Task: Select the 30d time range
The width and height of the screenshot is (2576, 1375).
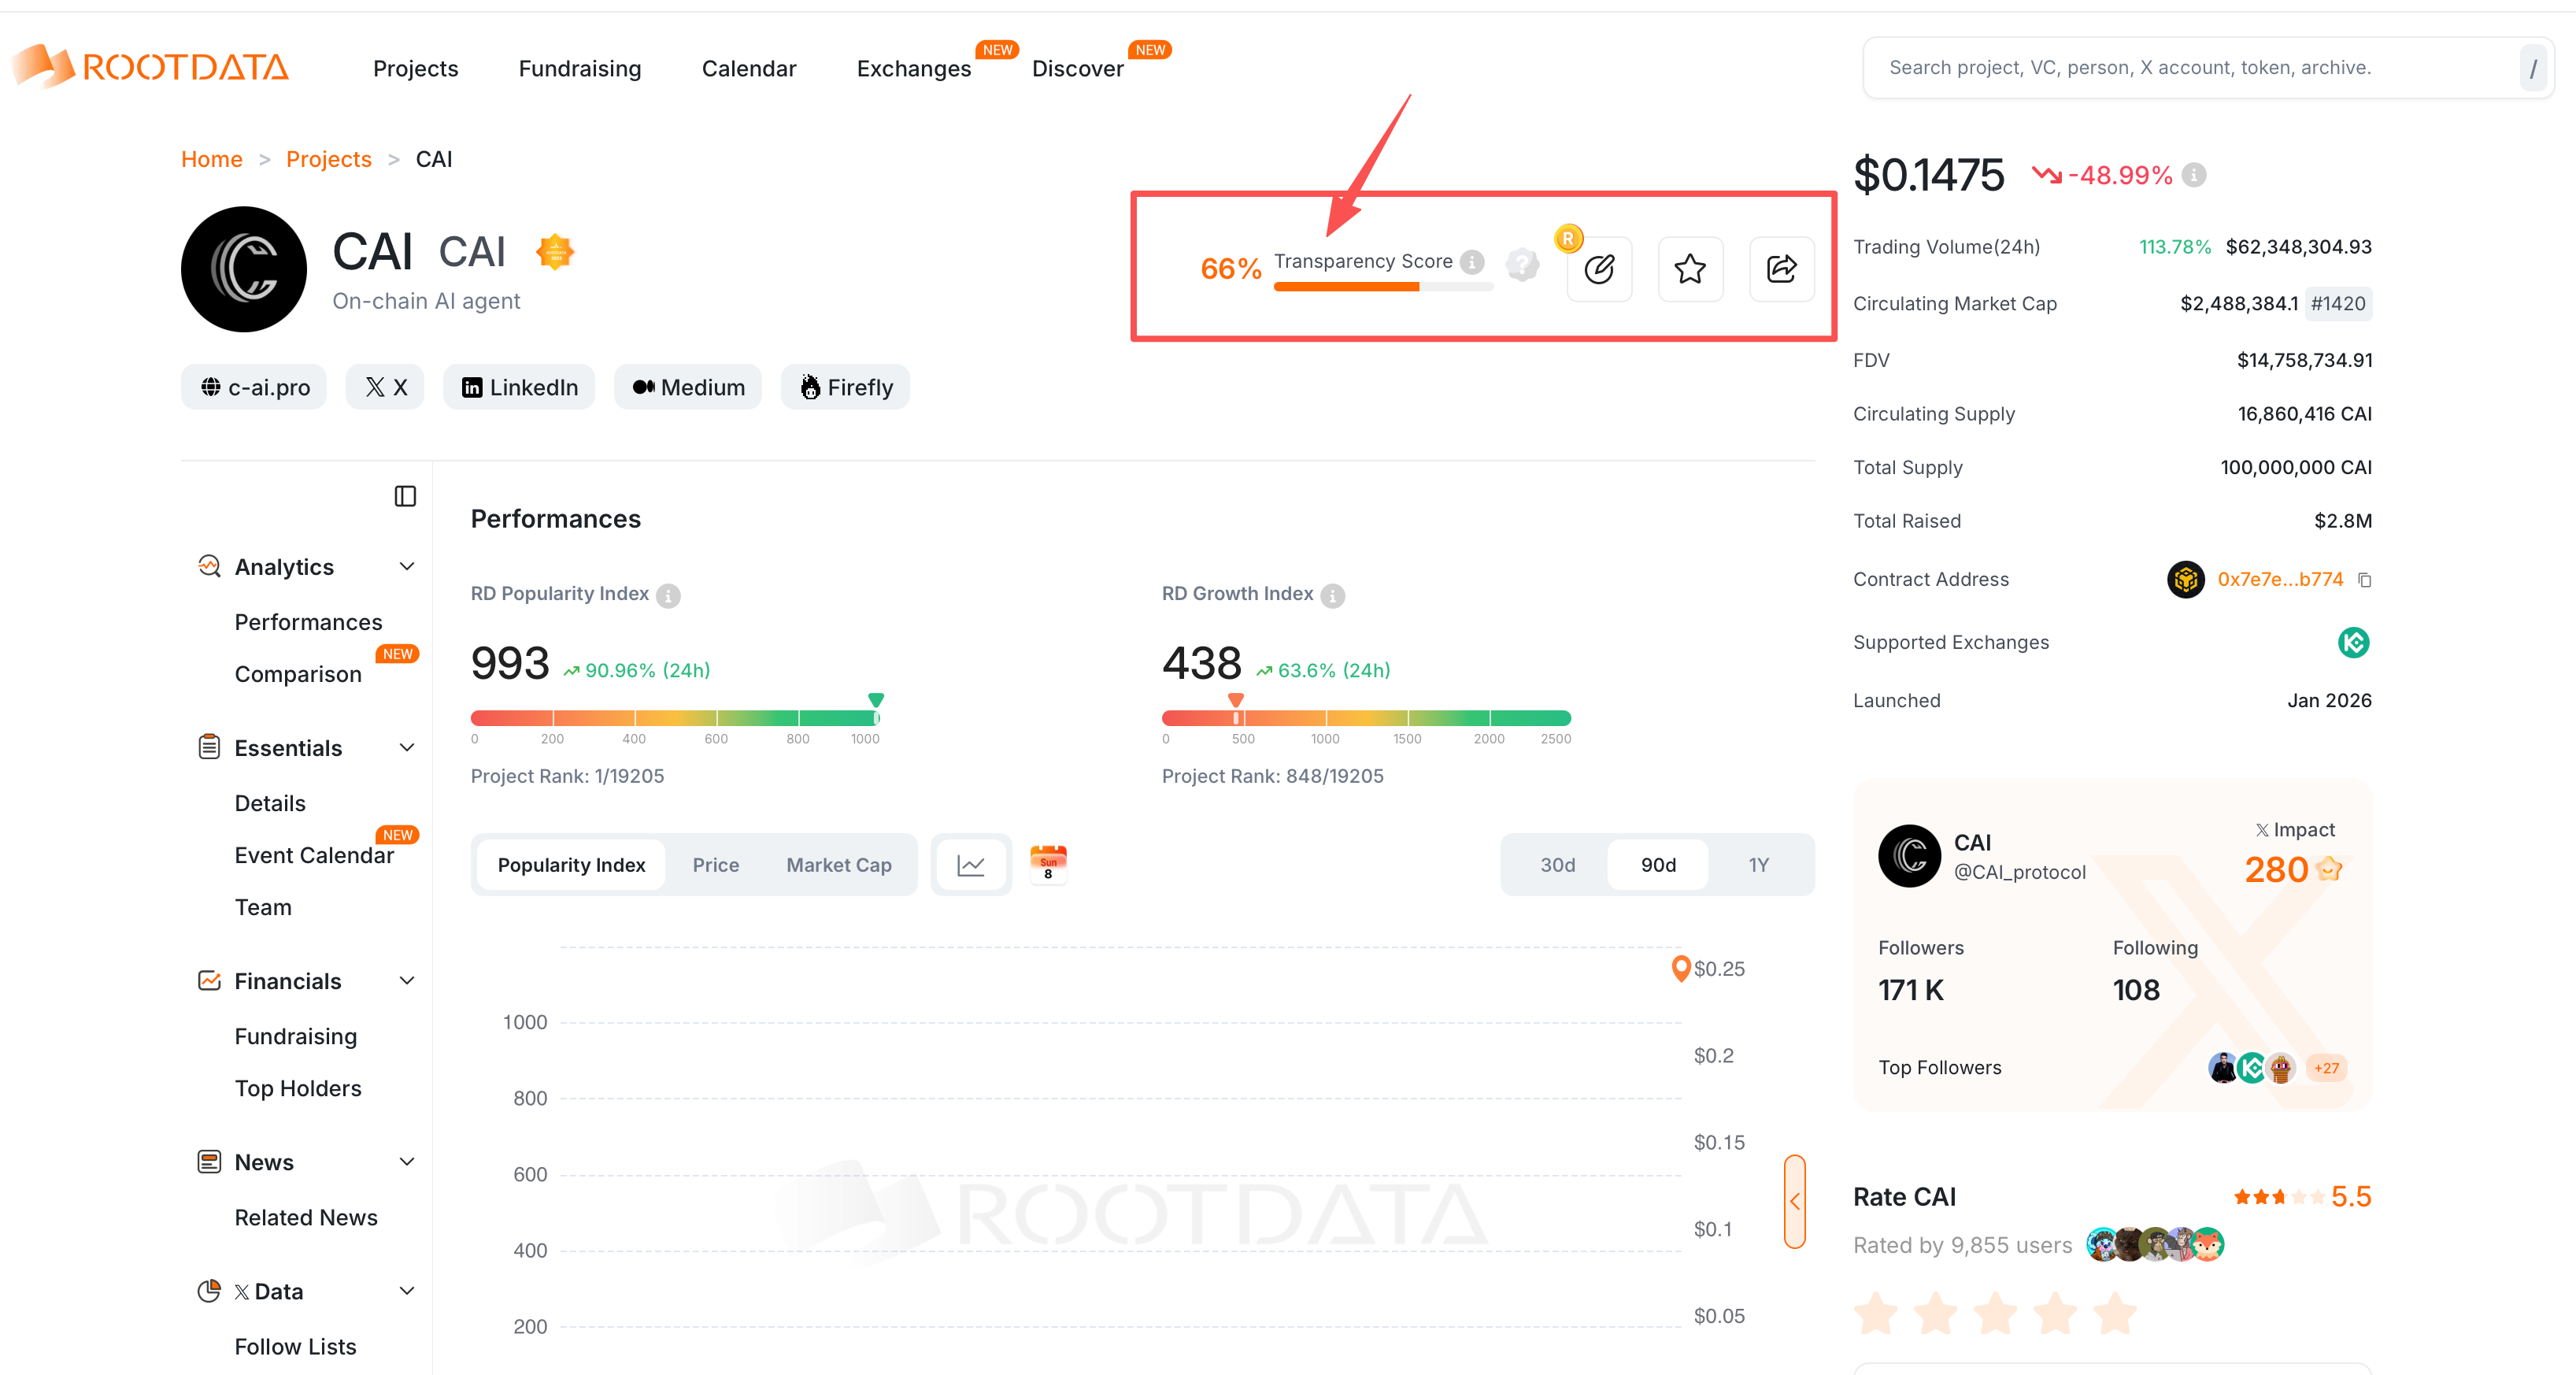Action: click(x=1557, y=865)
